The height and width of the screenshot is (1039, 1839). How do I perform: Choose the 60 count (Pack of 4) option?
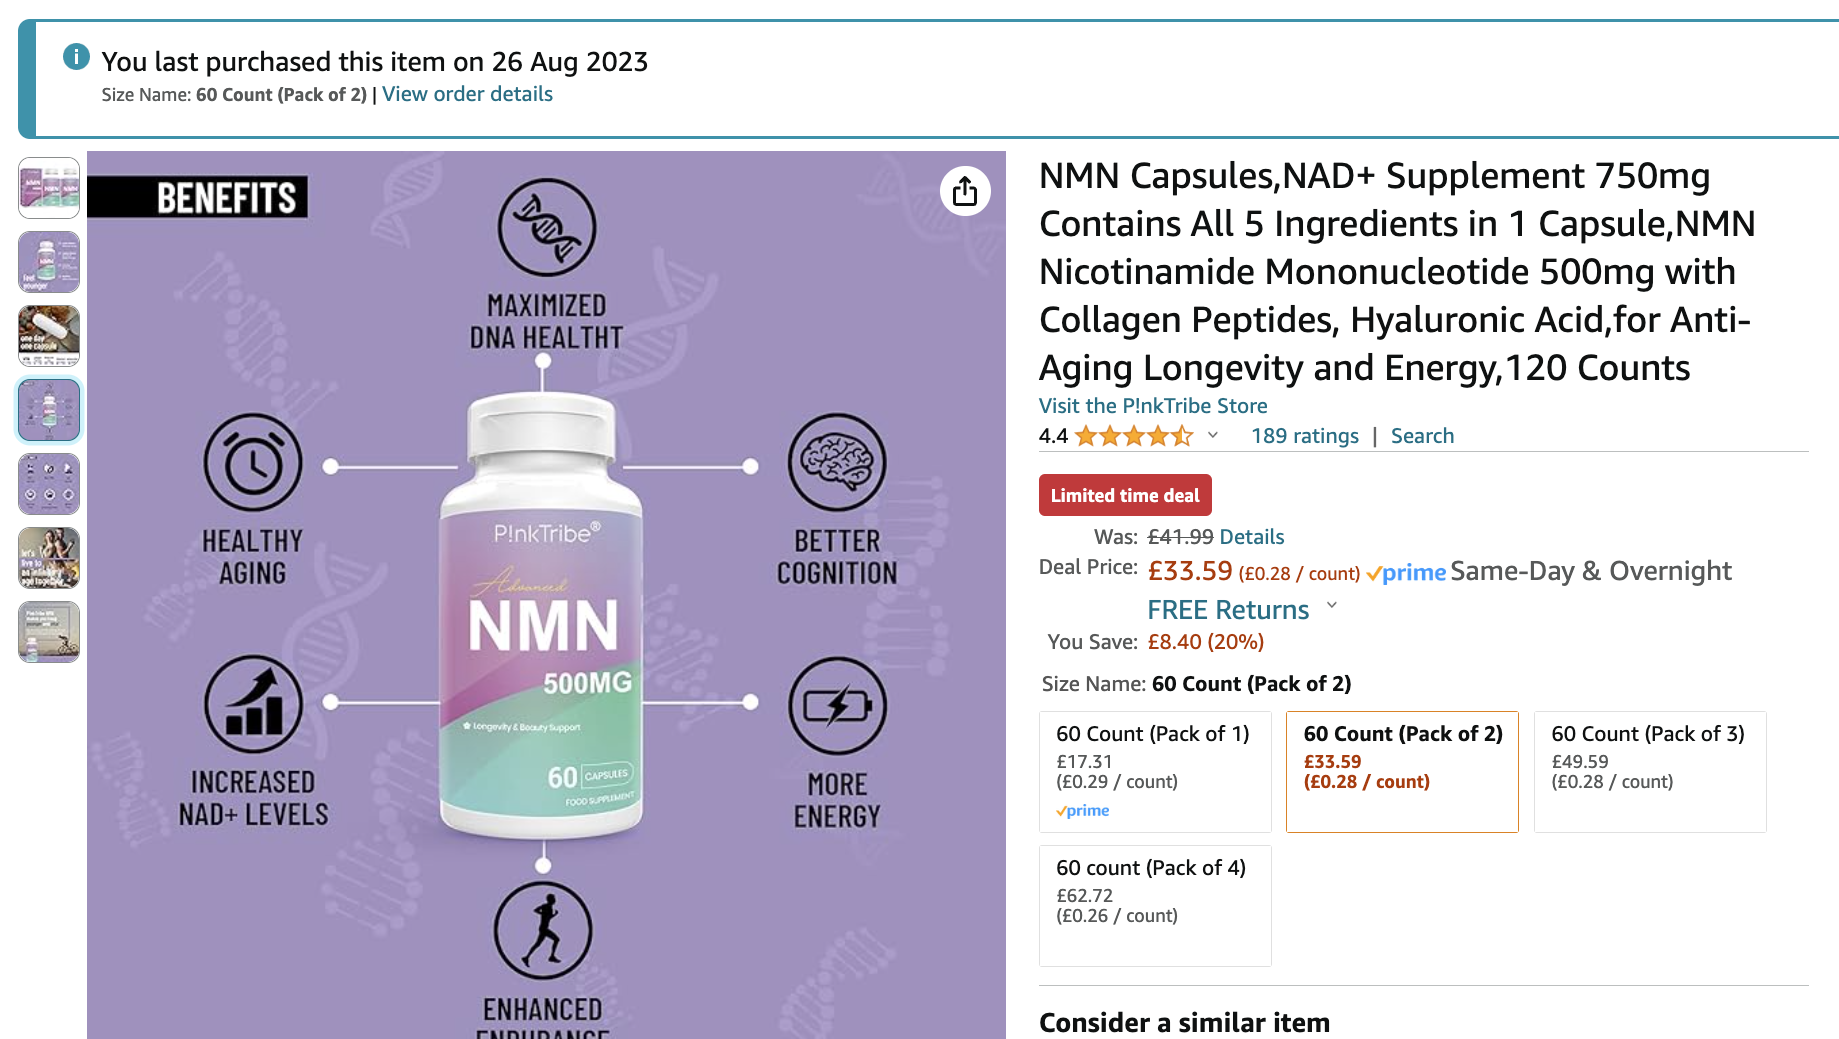tap(1154, 905)
